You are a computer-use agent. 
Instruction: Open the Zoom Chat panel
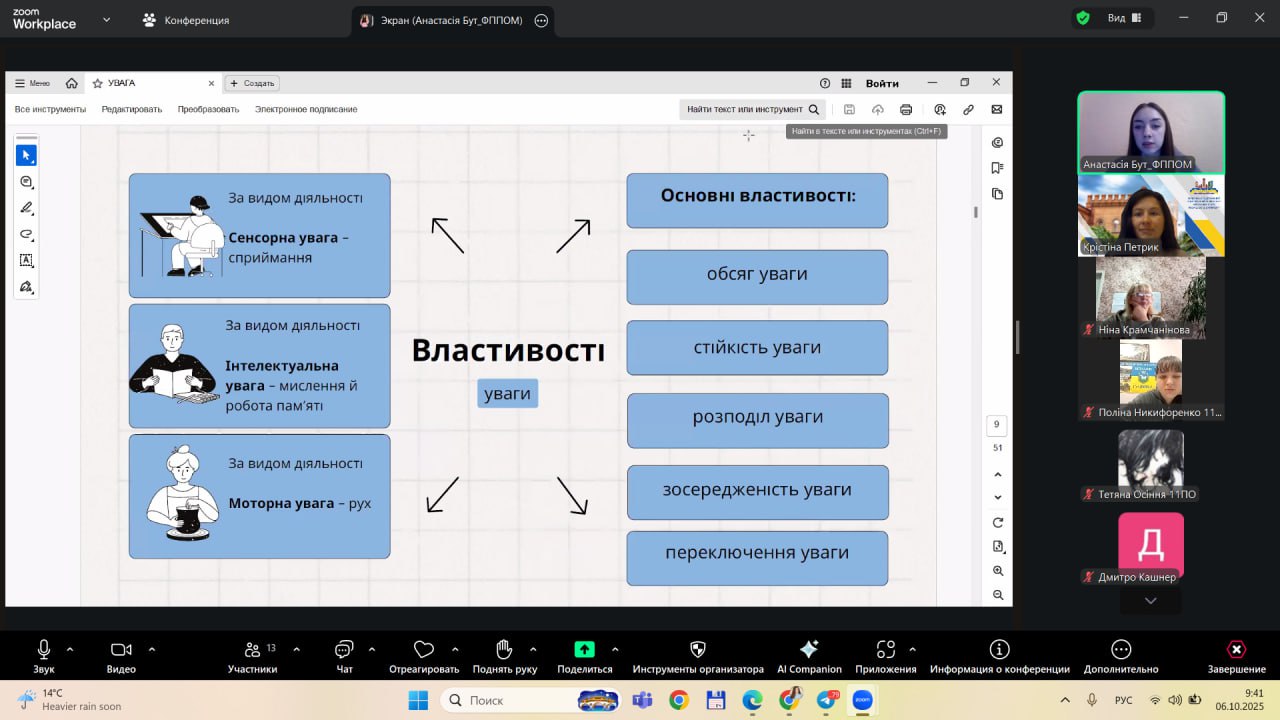344,650
